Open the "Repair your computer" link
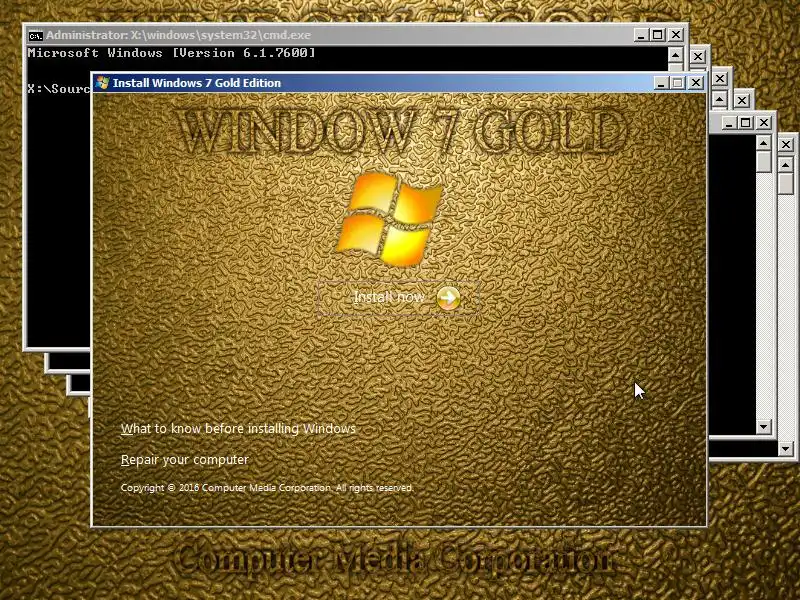800x600 pixels. (185, 460)
